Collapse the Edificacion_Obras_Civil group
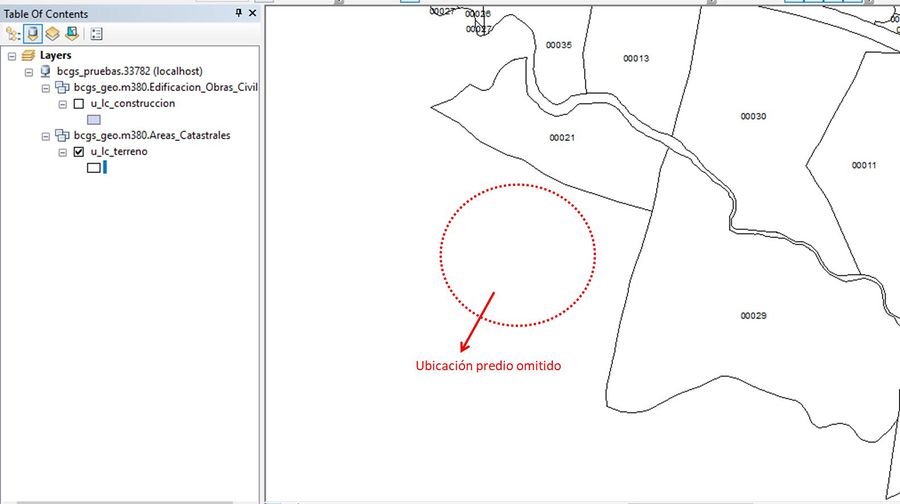 pos(45,88)
